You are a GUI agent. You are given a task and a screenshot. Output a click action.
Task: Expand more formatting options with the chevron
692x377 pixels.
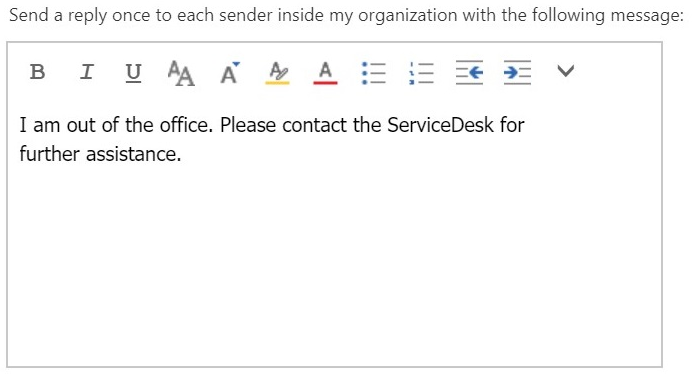click(565, 71)
